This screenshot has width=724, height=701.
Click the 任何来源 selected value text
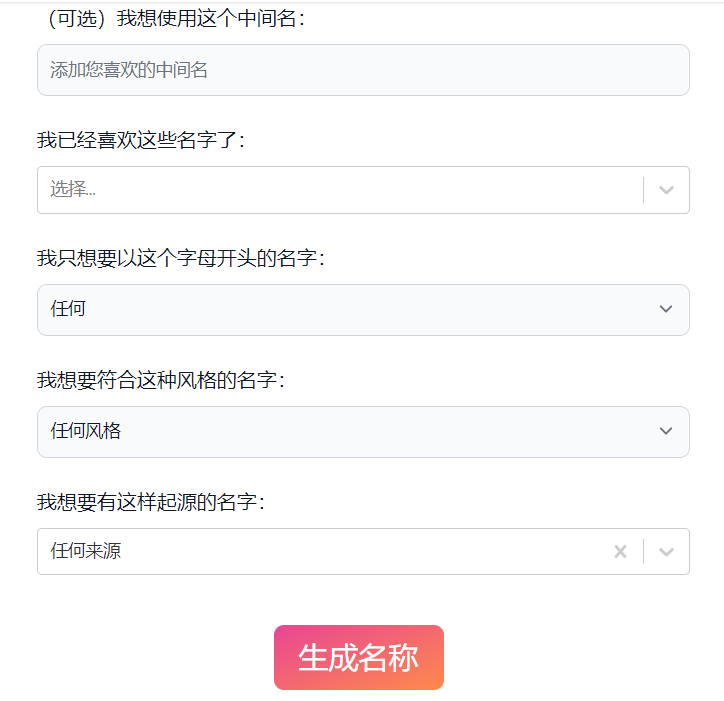tap(86, 552)
